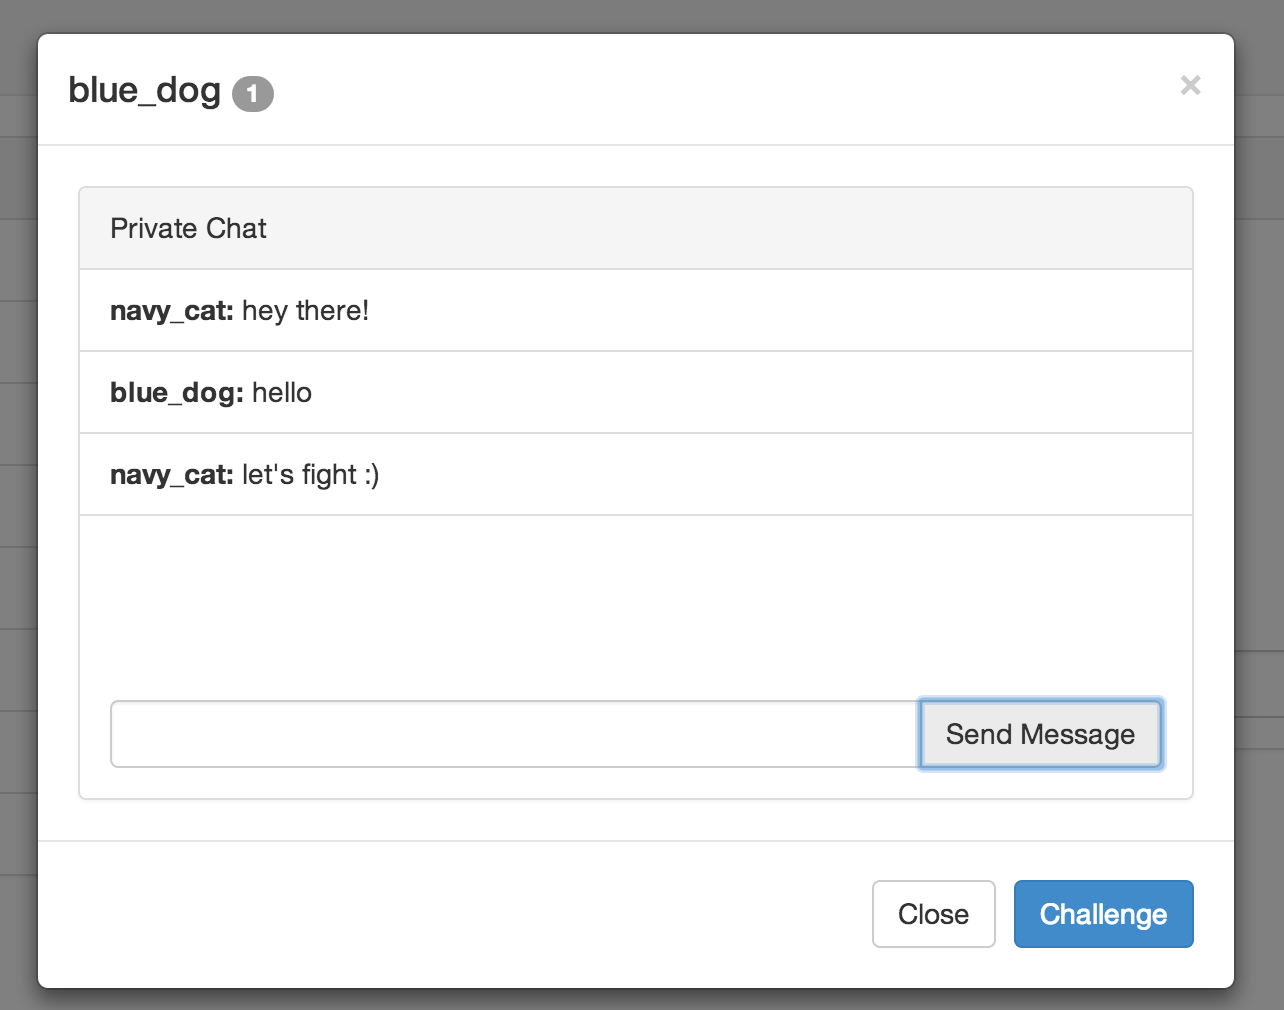
Task: Click blank header space beside the badge
Action: click(x=700, y=91)
